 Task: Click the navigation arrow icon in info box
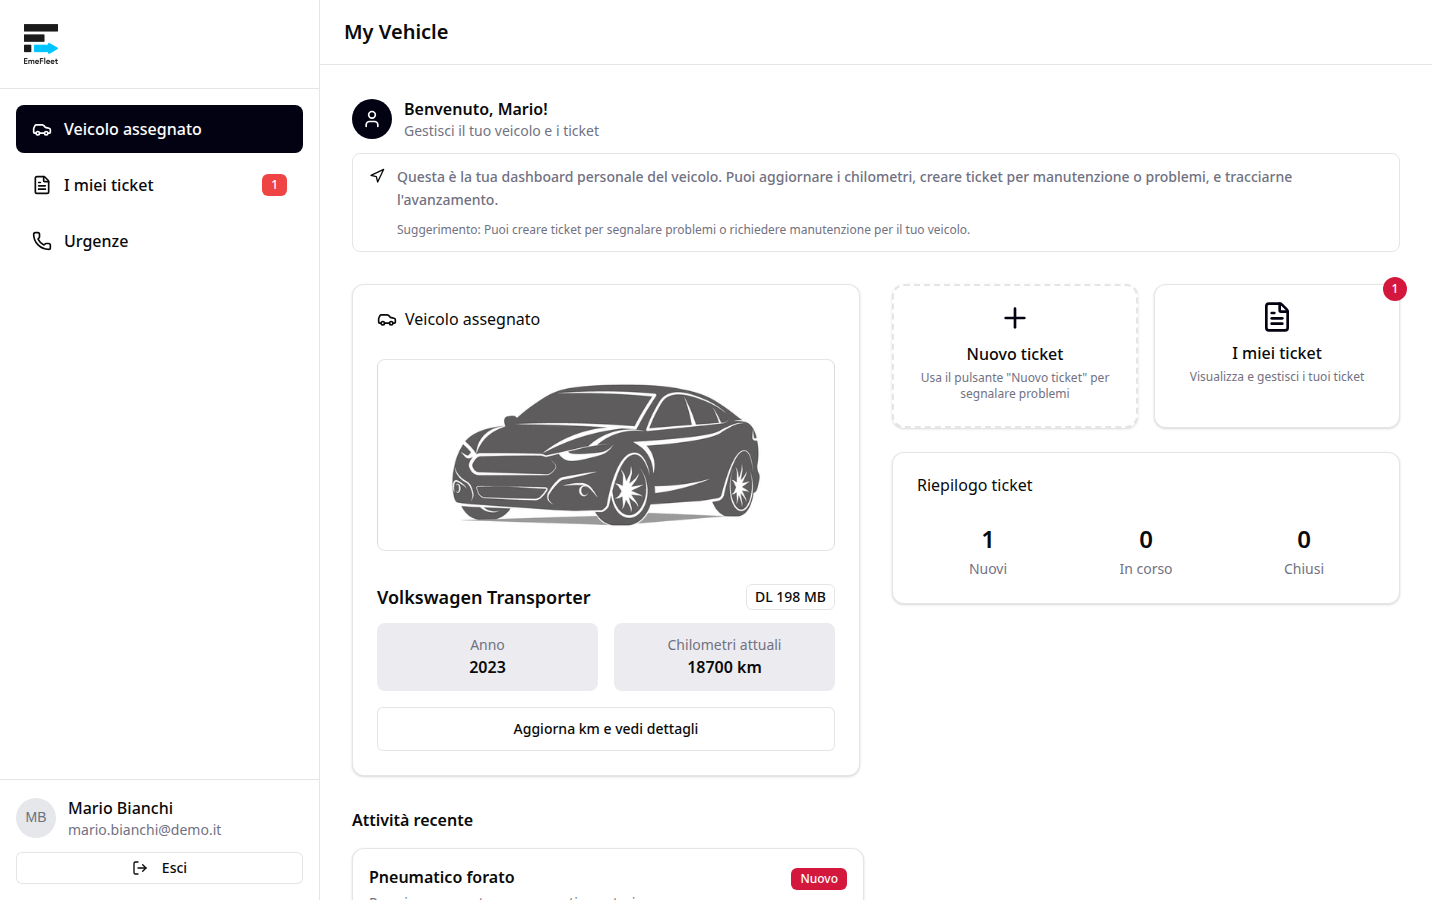click(377, 176)
